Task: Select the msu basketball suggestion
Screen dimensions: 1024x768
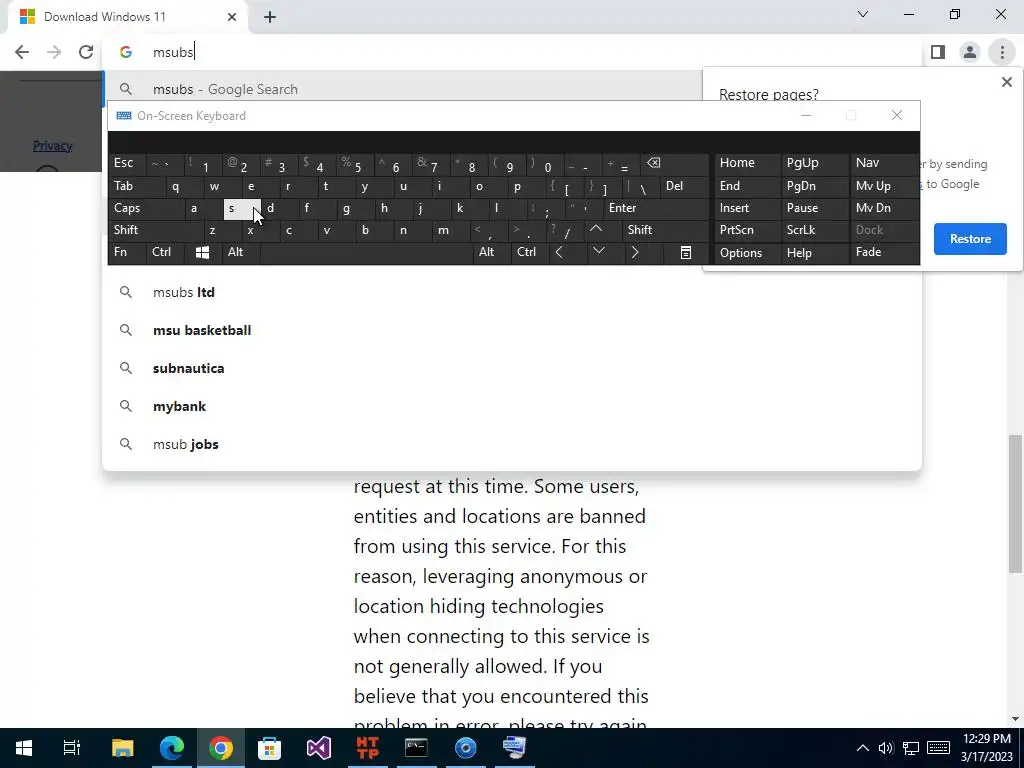Action: tap(512, 330)
